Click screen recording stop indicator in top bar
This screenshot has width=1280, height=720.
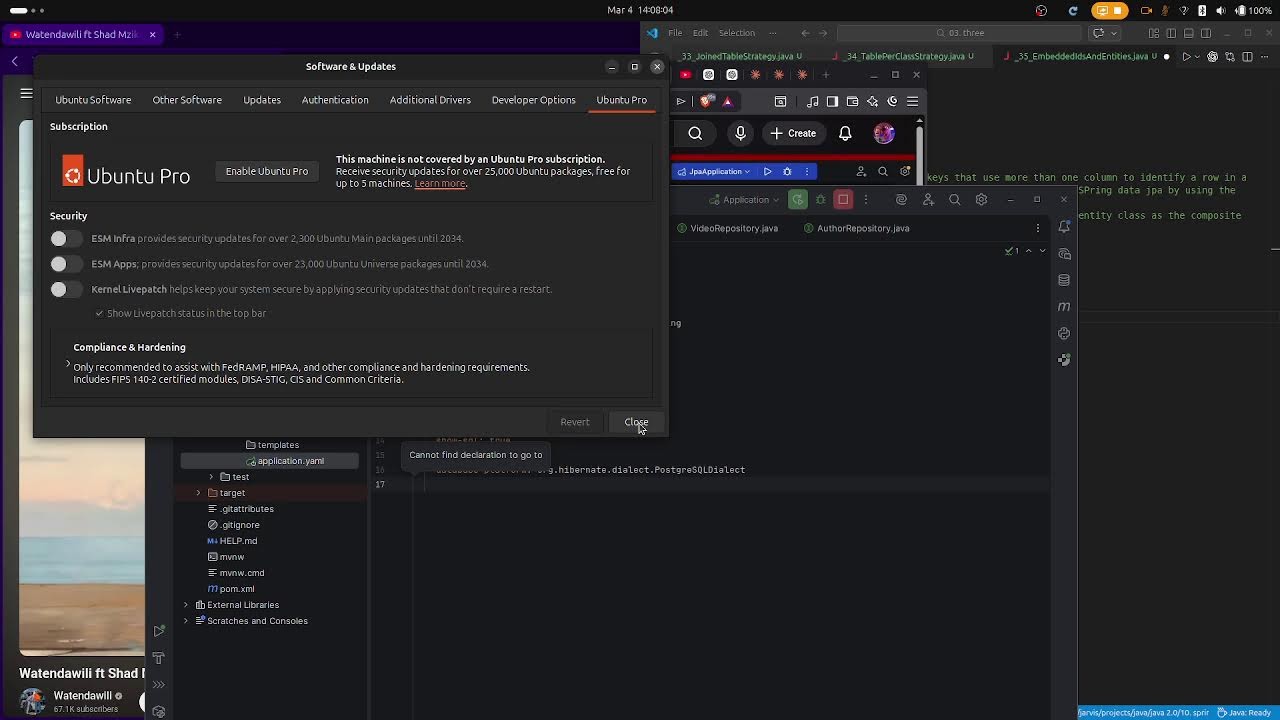(x=1109, y=10)
